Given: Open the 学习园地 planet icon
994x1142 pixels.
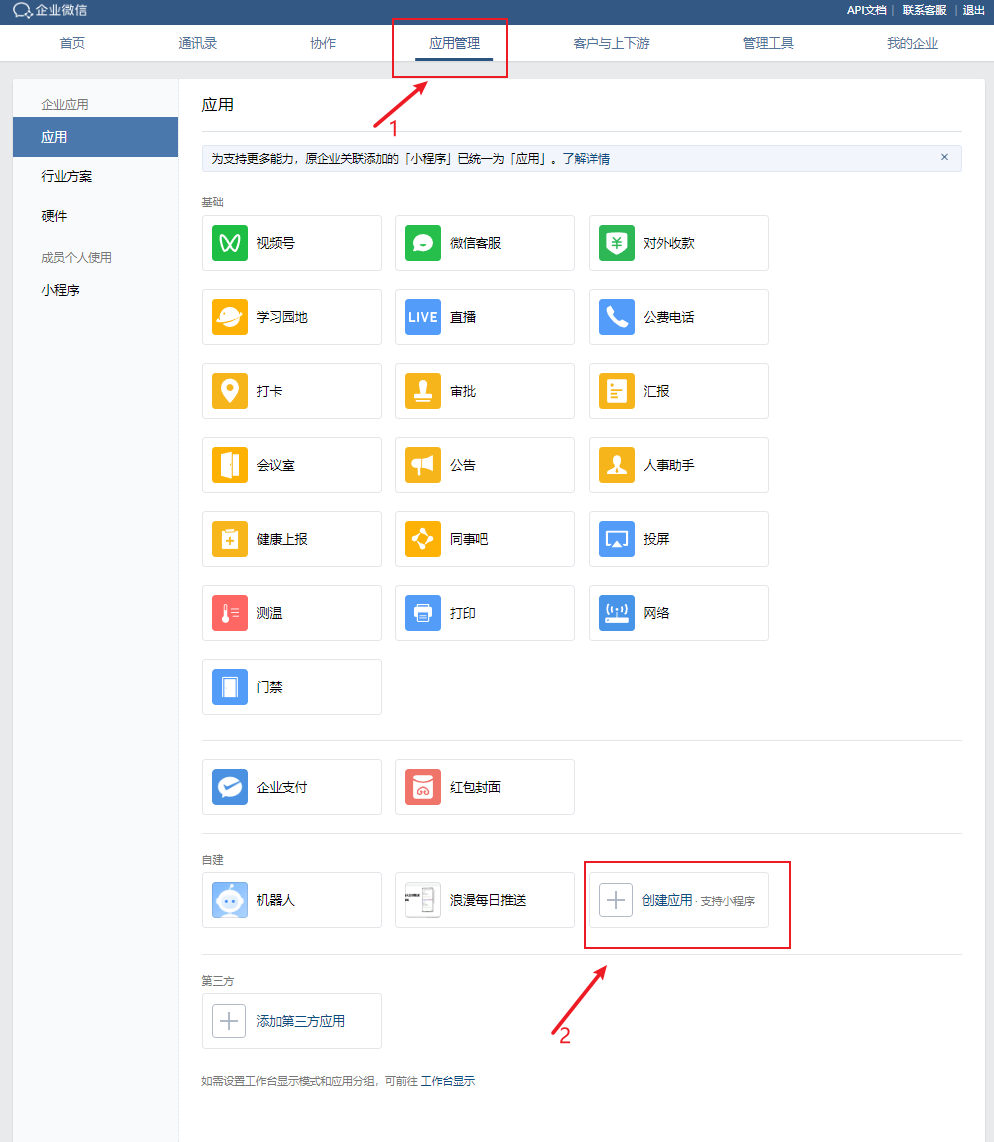Looking at the screenshot, I should 230,317.
